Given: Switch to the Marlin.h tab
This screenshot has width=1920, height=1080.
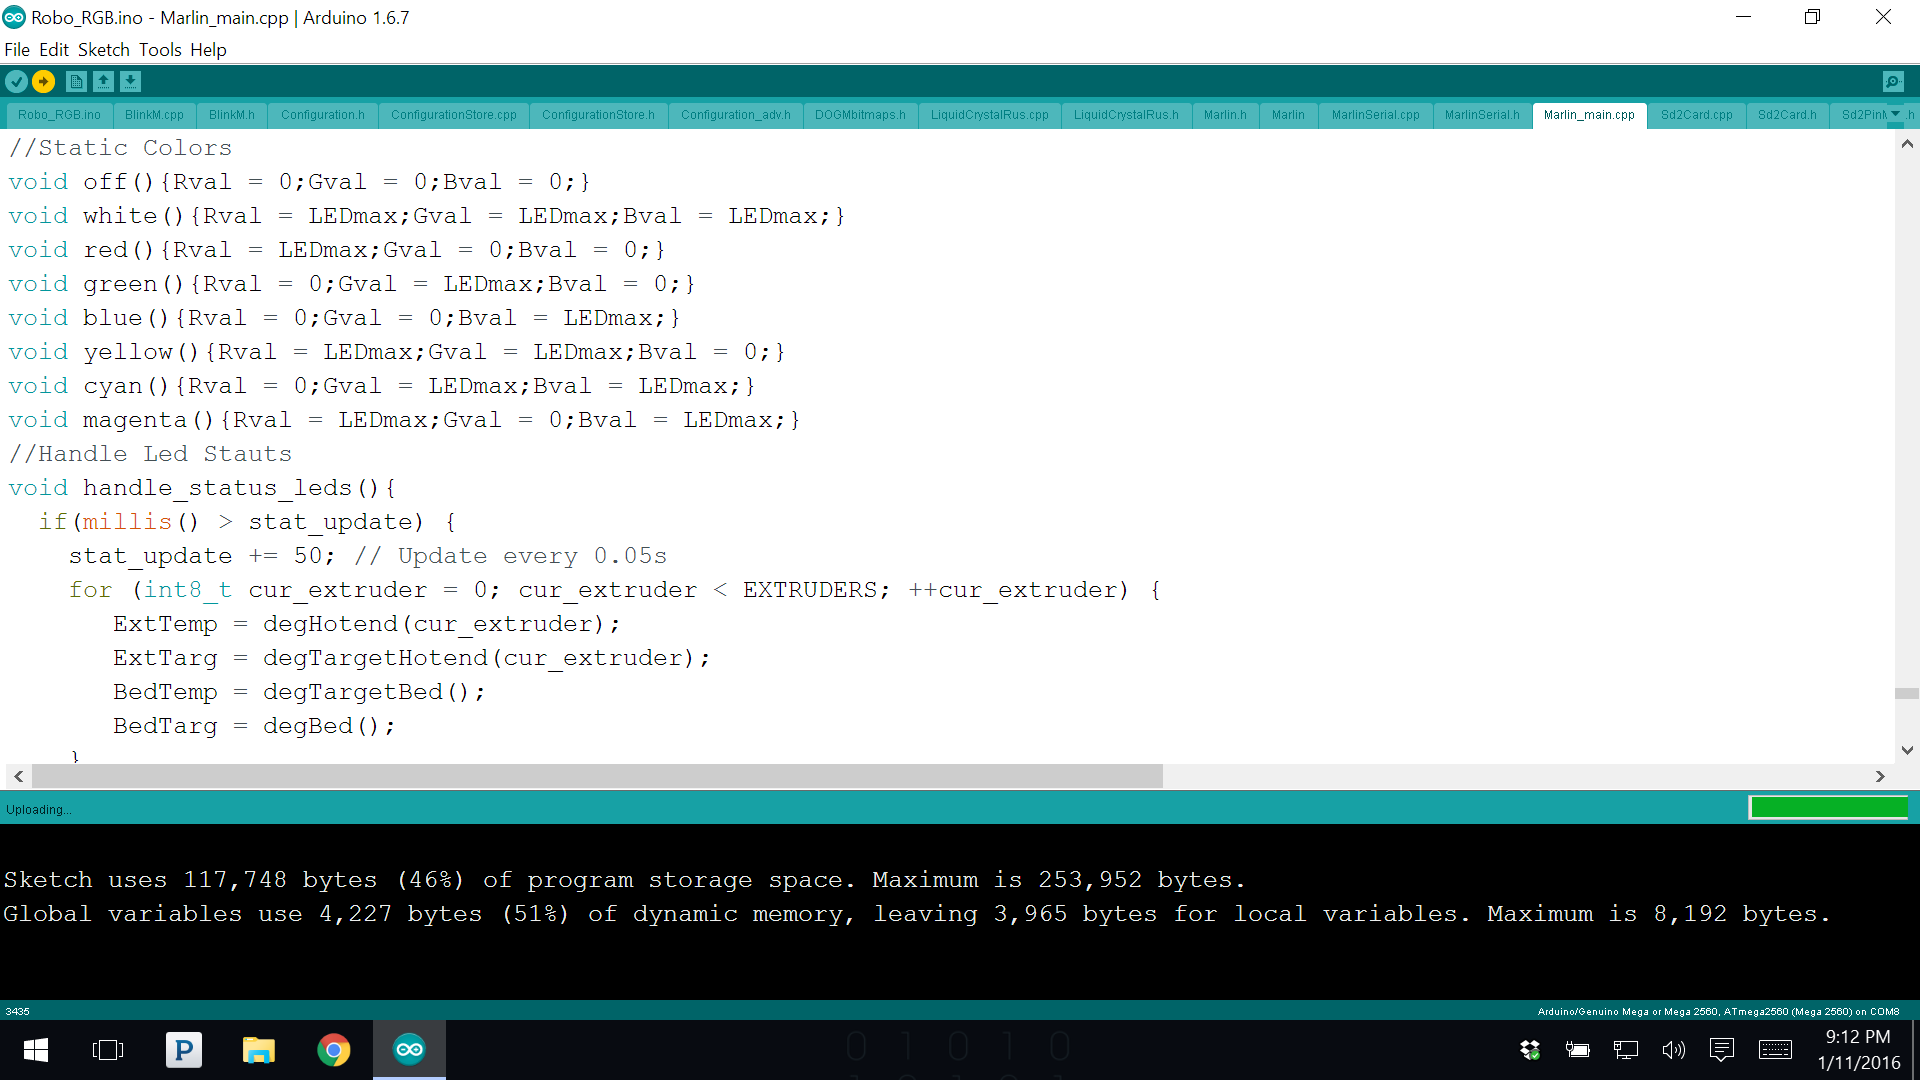Looking at the screenshot, I should click(x=1225, y=115).
